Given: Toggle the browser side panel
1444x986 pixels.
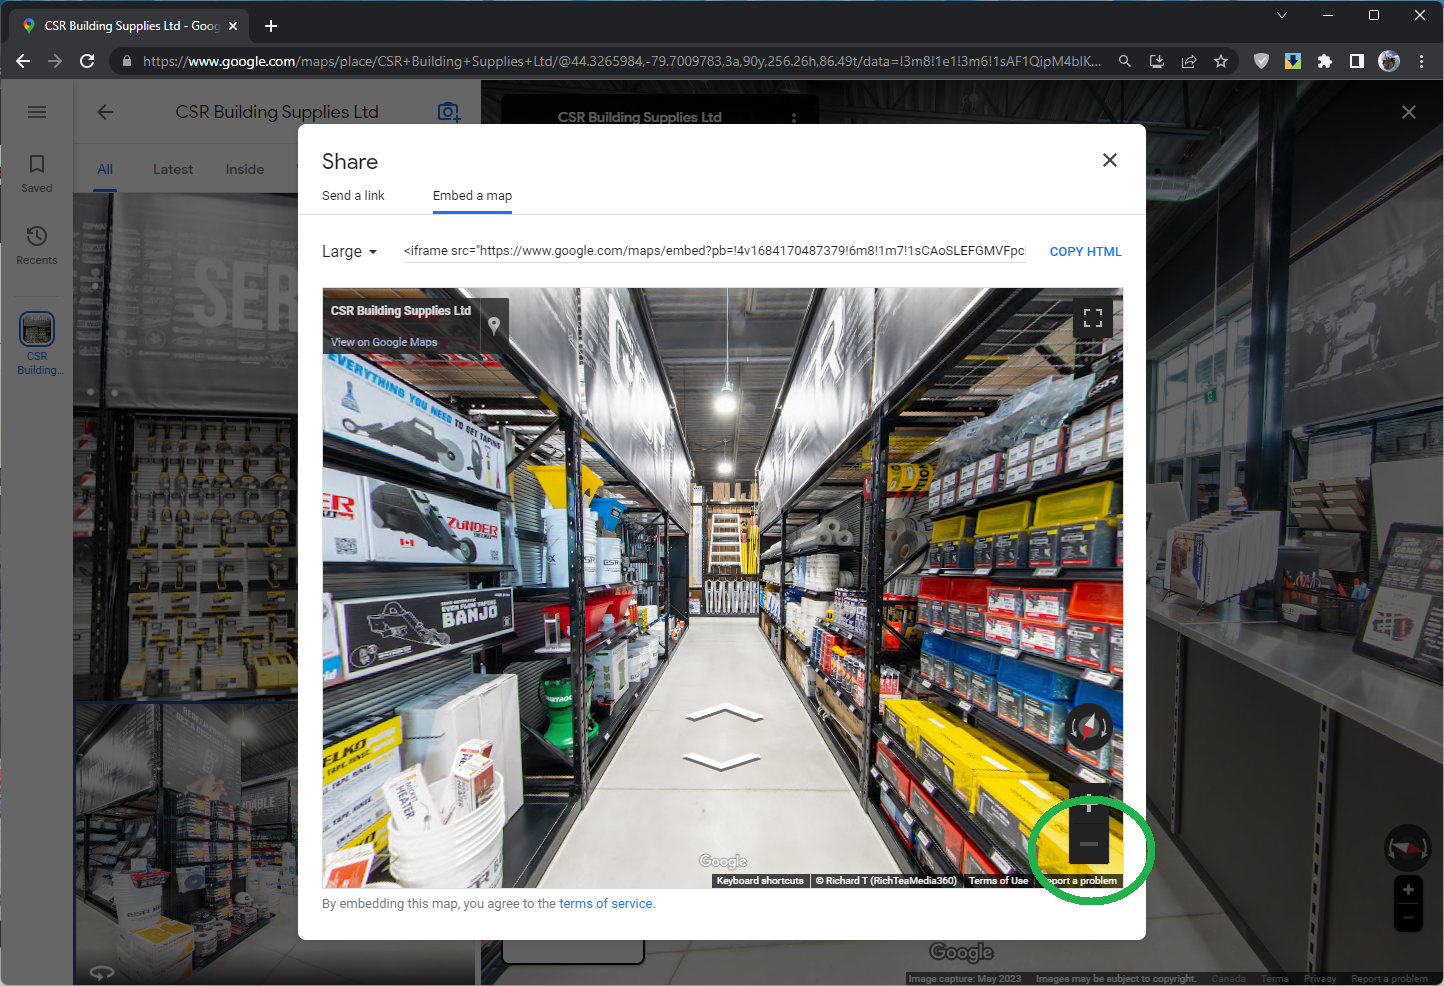Looking at the screenshot, I should pyautogui.click(x=1357, y=61).
